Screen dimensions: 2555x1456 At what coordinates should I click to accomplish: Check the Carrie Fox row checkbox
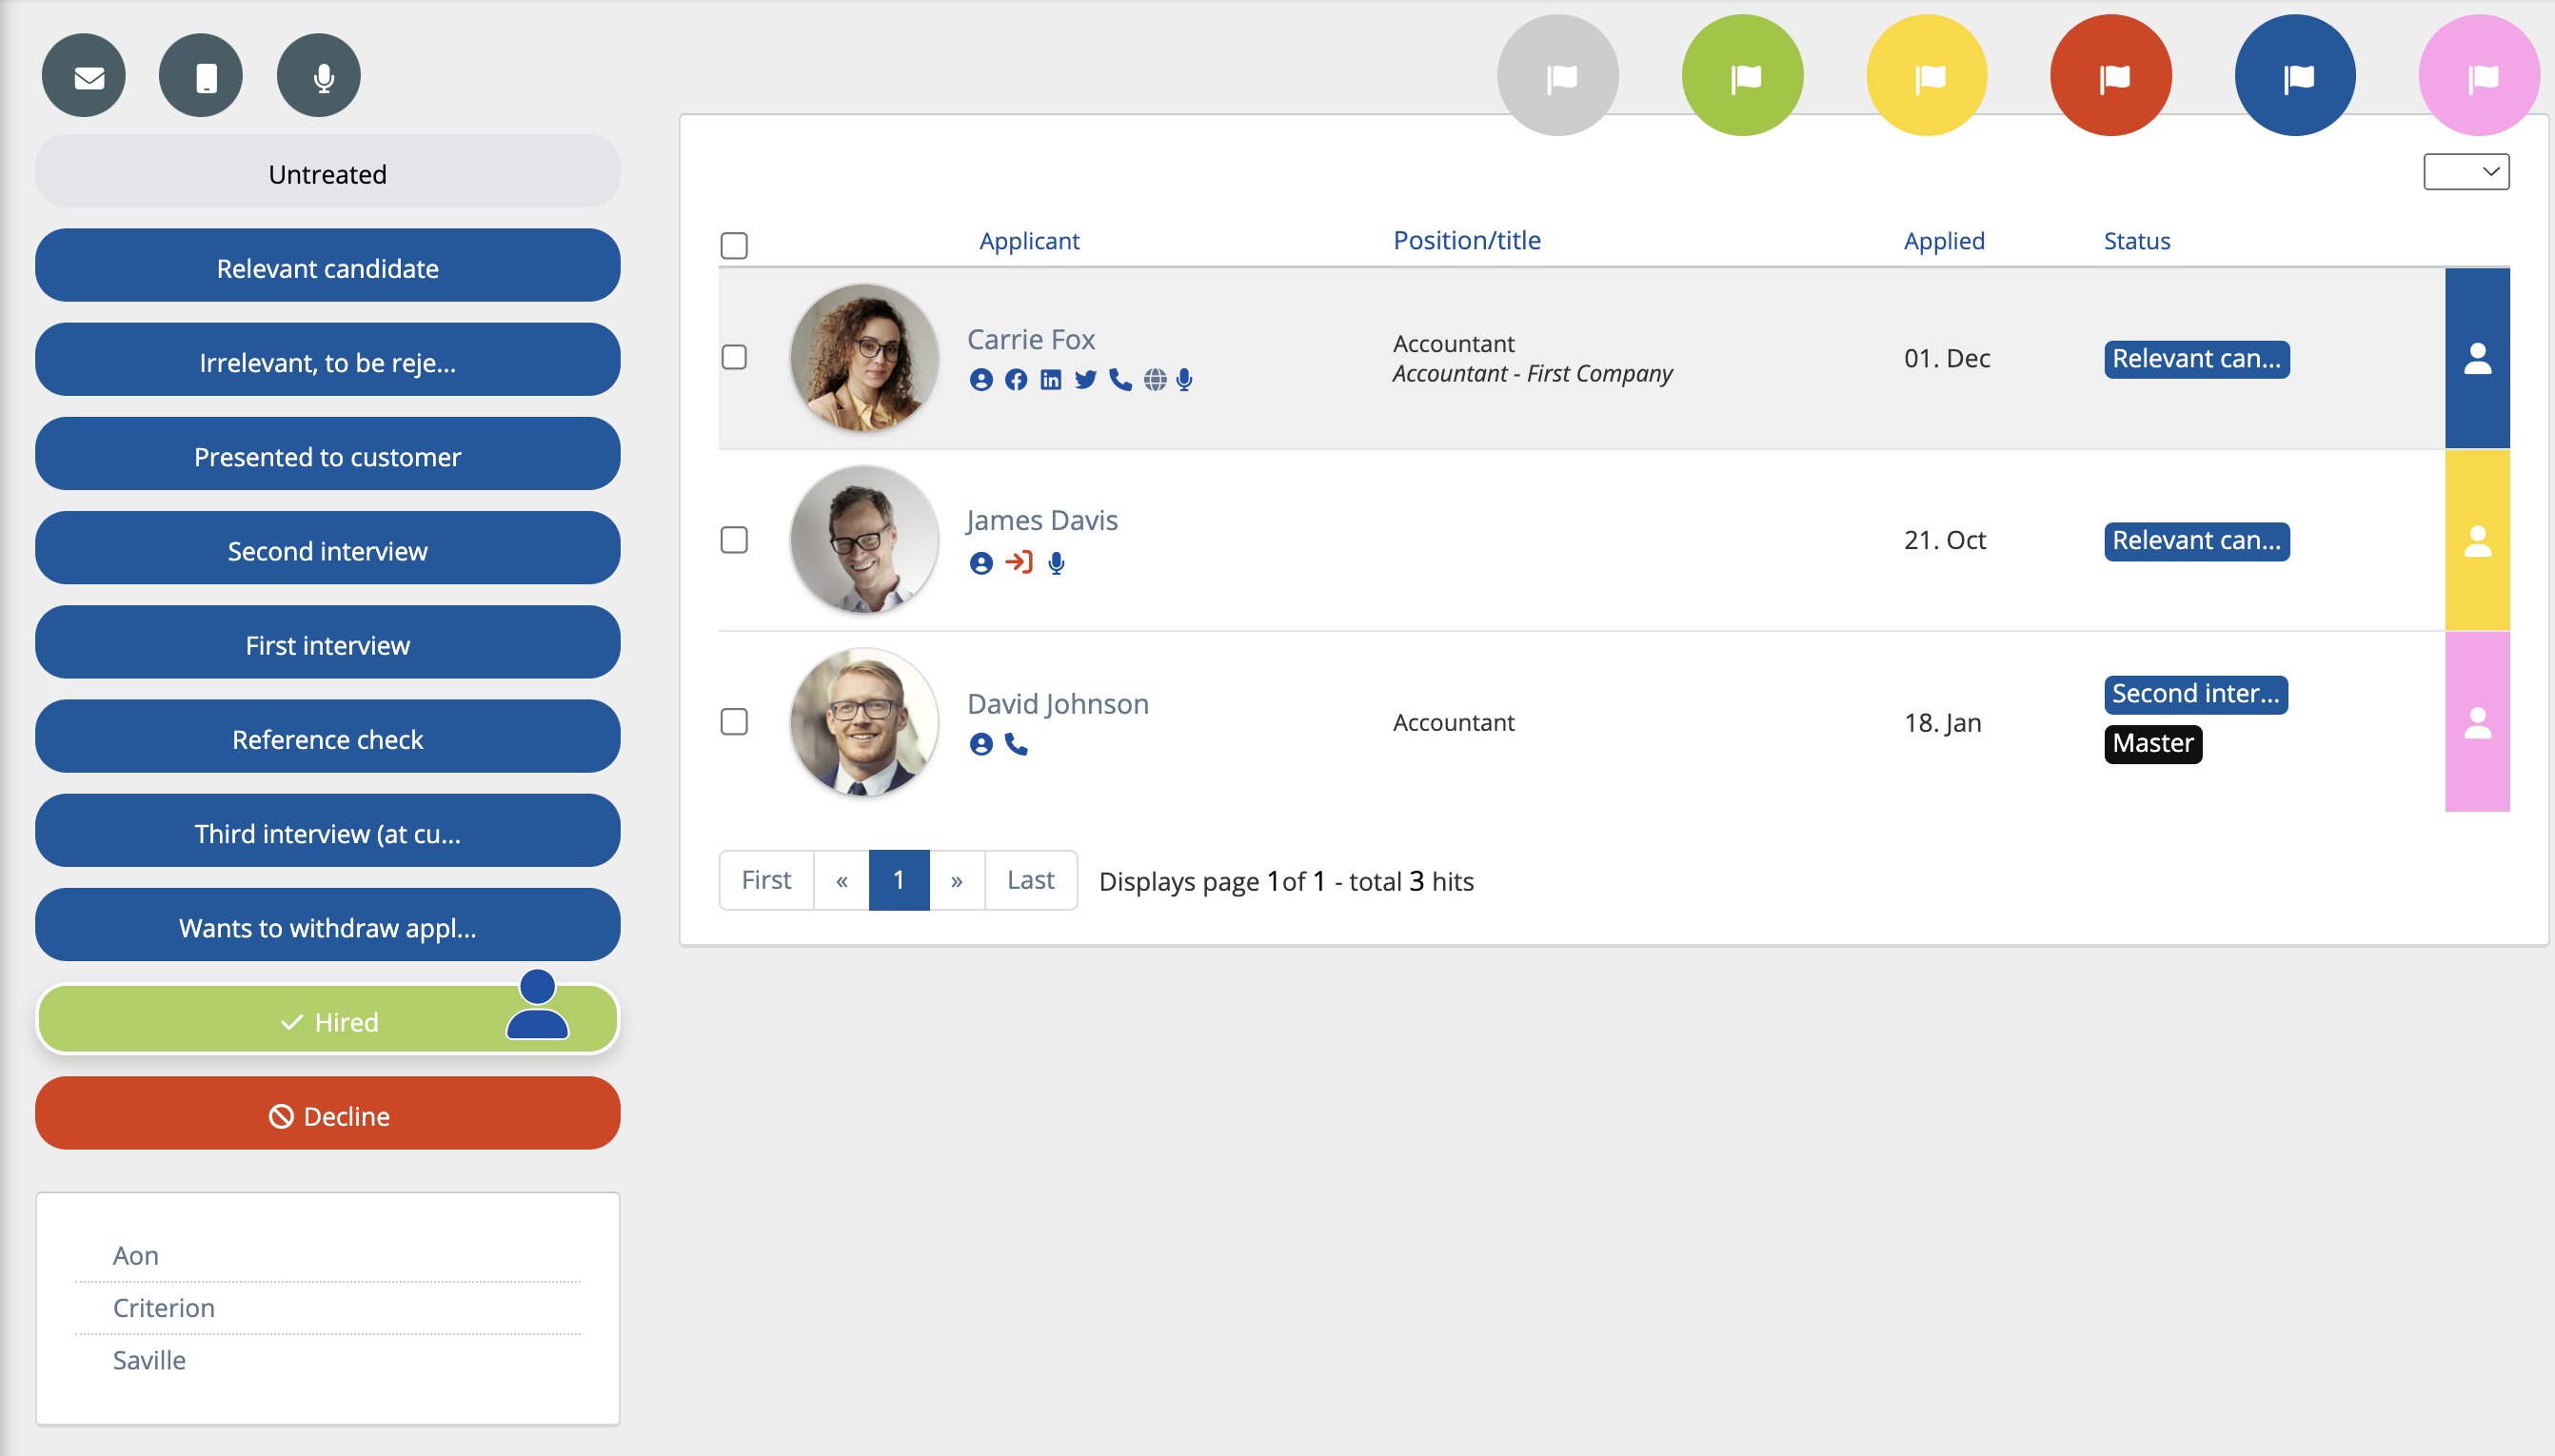[734, 358]
